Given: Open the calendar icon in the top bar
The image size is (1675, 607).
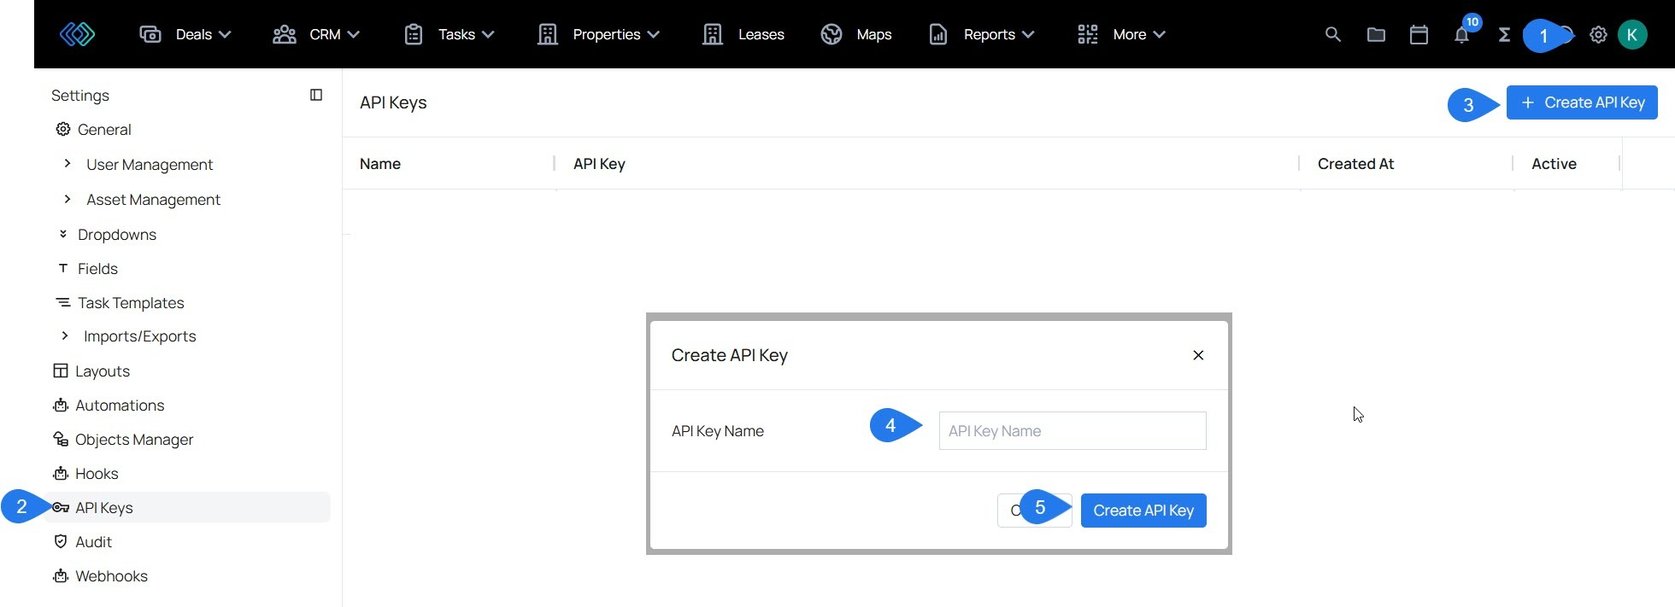Looking at the screenshot, I should click(1419, 34).
